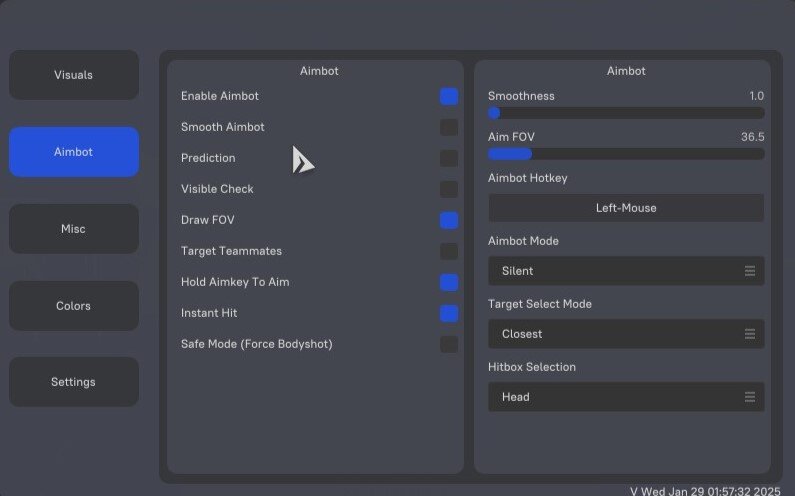Toggle the Enable Aimbot checkbox
The height and width of the screenshot is (496, 795).
click(449, 96)
